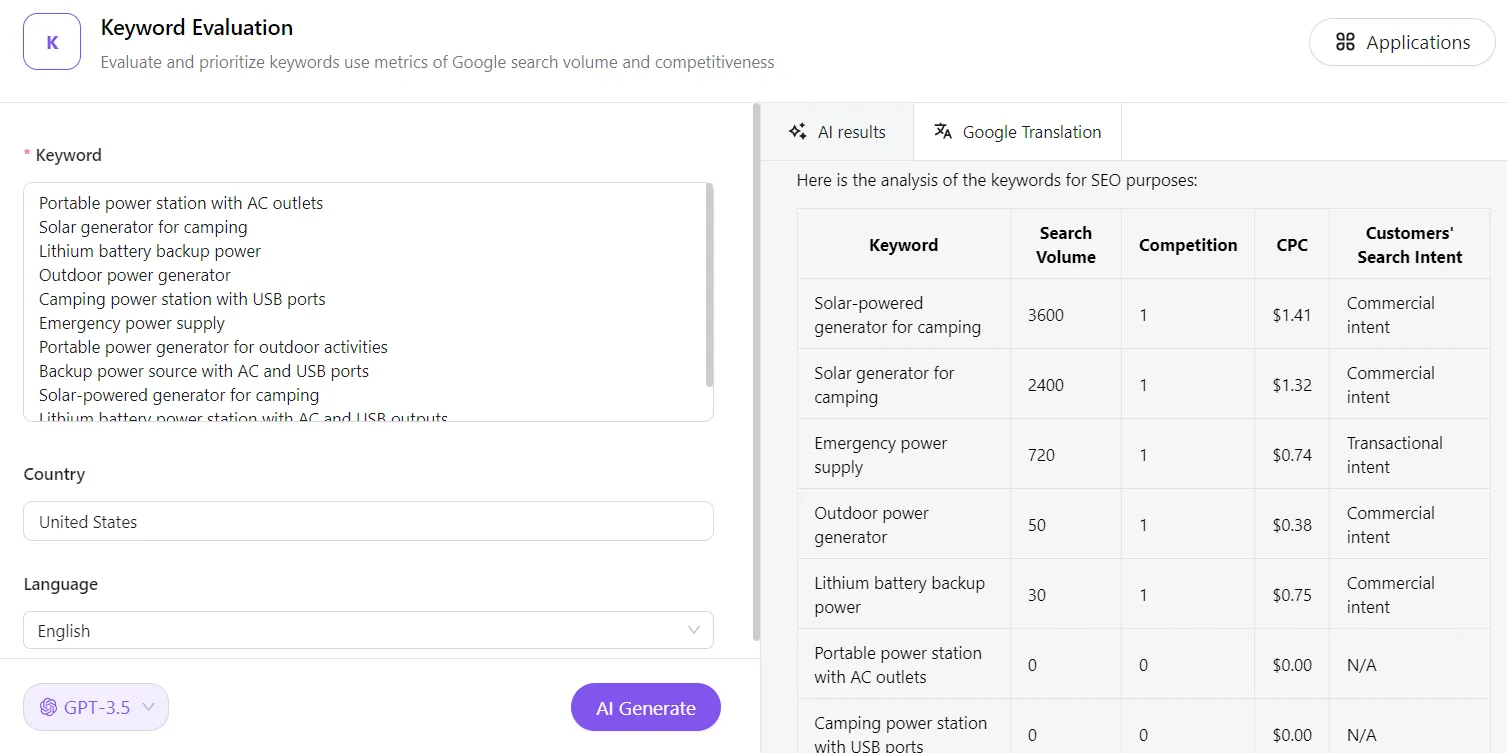Screen dimensions: 1507x753
Task: Switch to the Google Translation tab
Action: 1017,132
